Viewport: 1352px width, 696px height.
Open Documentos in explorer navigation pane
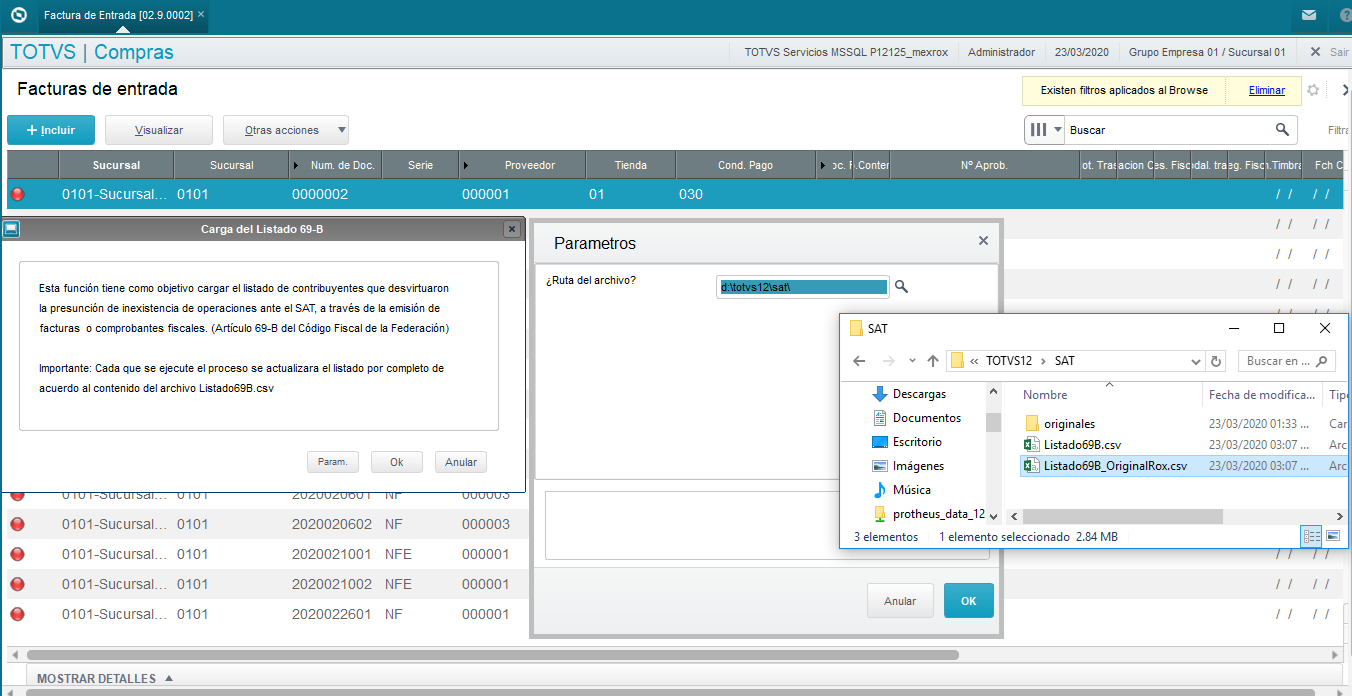tap(926, 418)
